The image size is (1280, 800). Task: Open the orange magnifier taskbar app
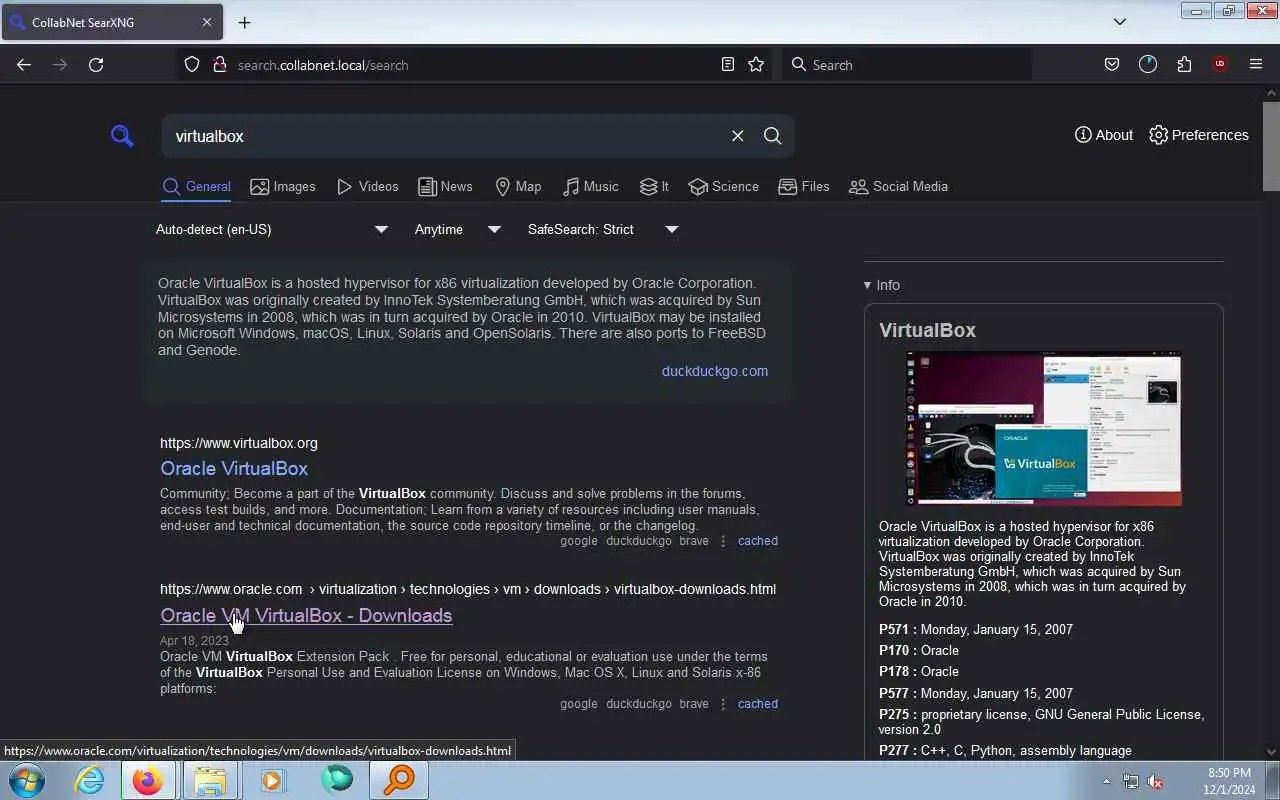click(399, 780)
